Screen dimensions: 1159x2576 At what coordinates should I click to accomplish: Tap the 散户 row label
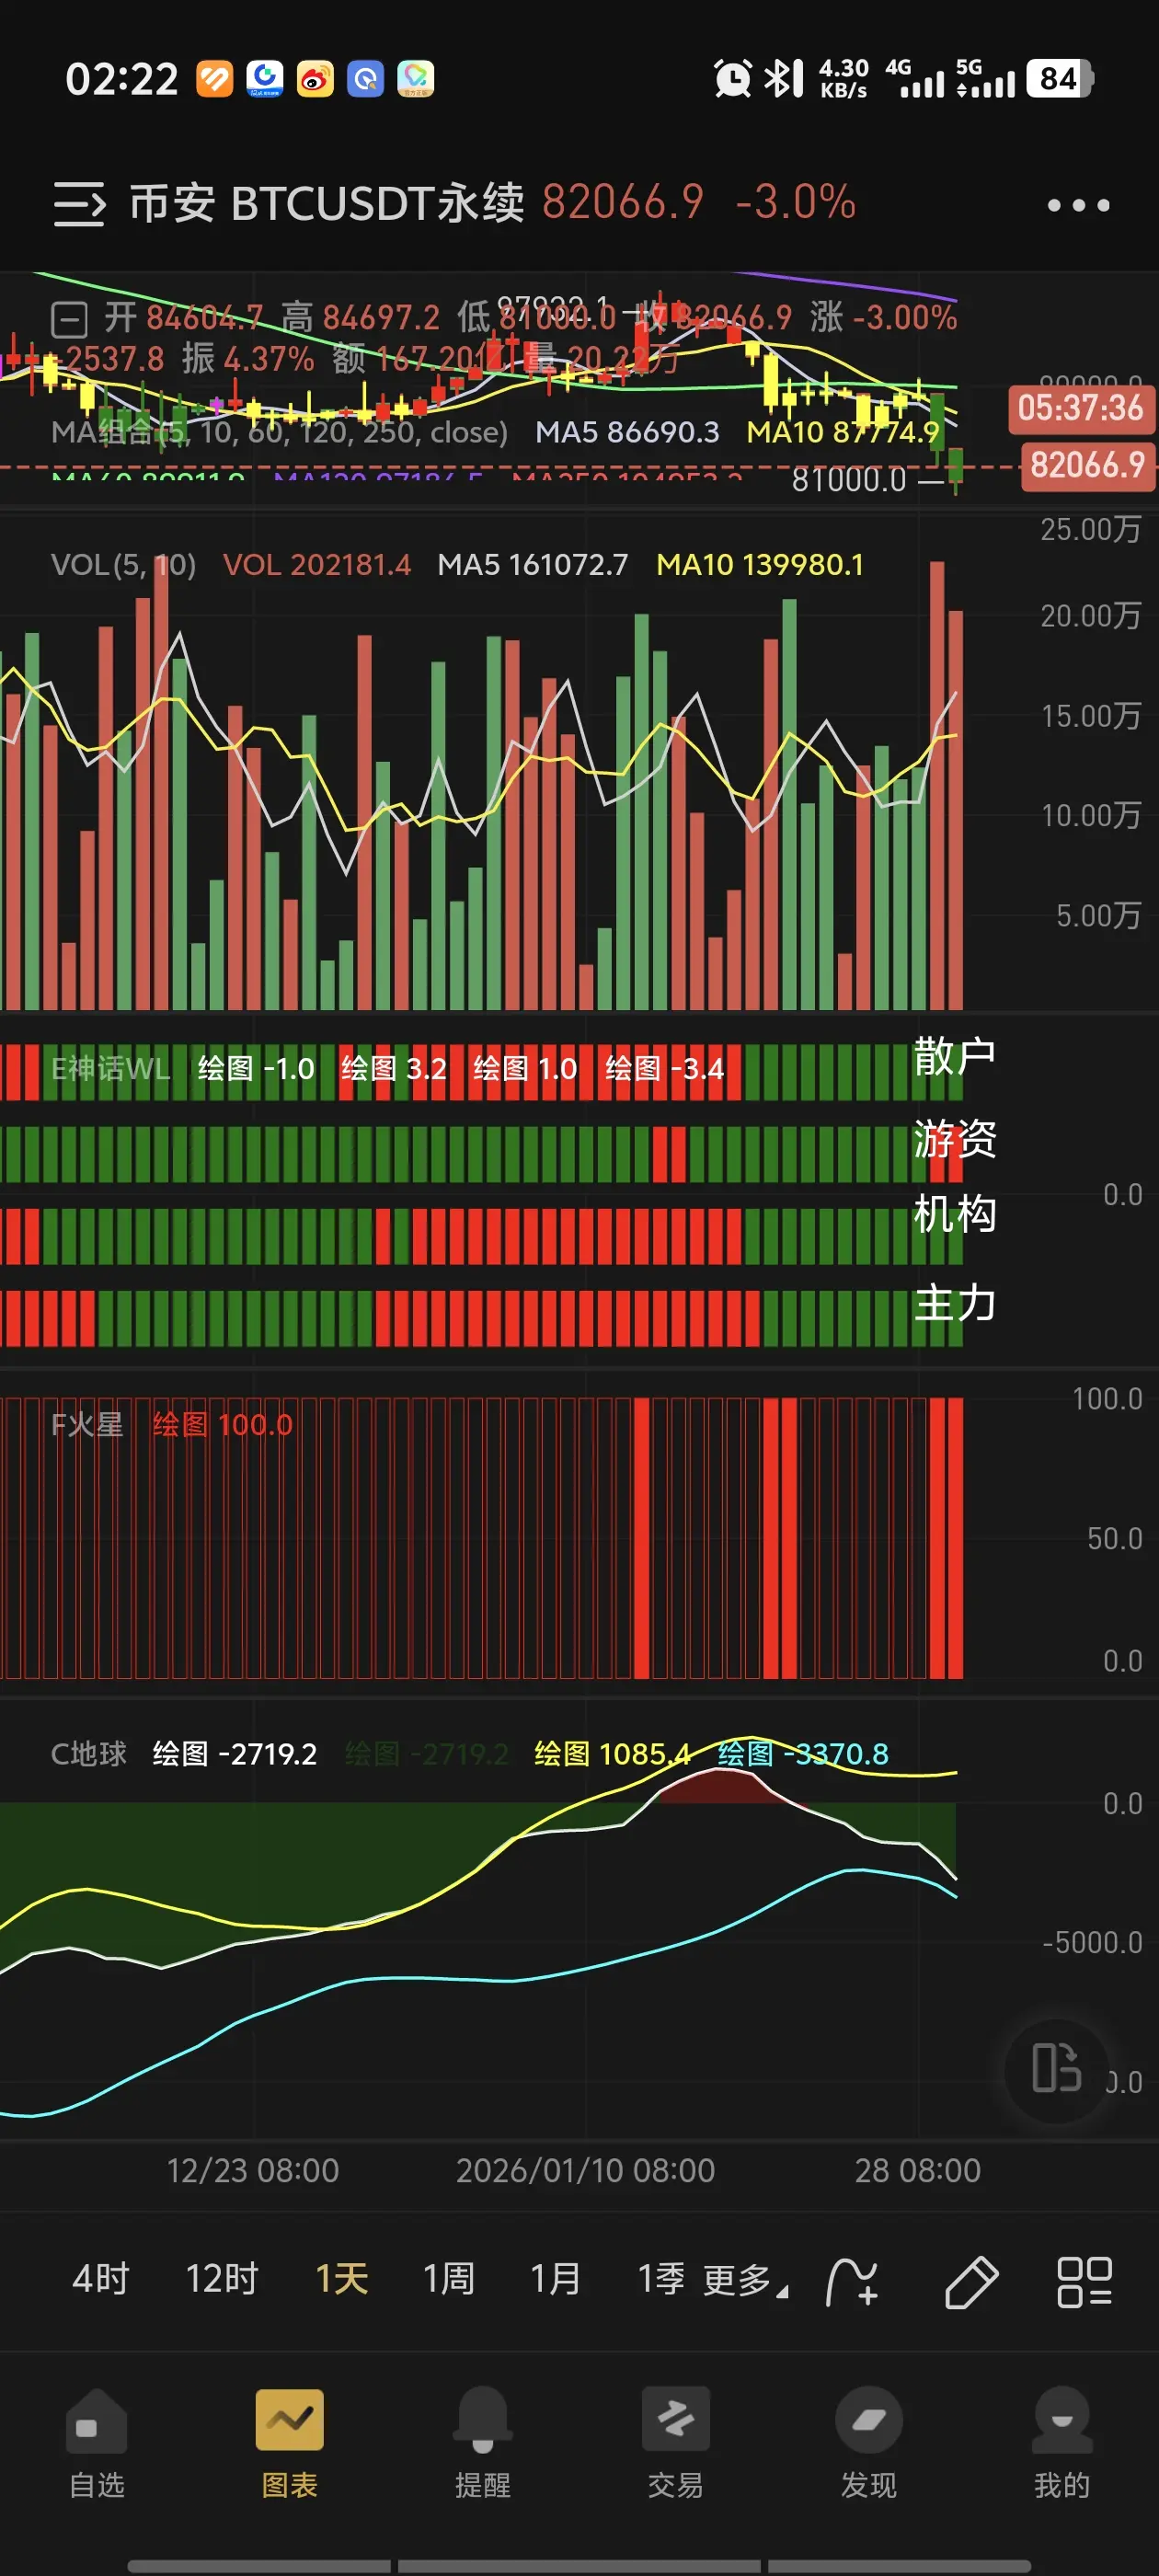coord(955,1056)
